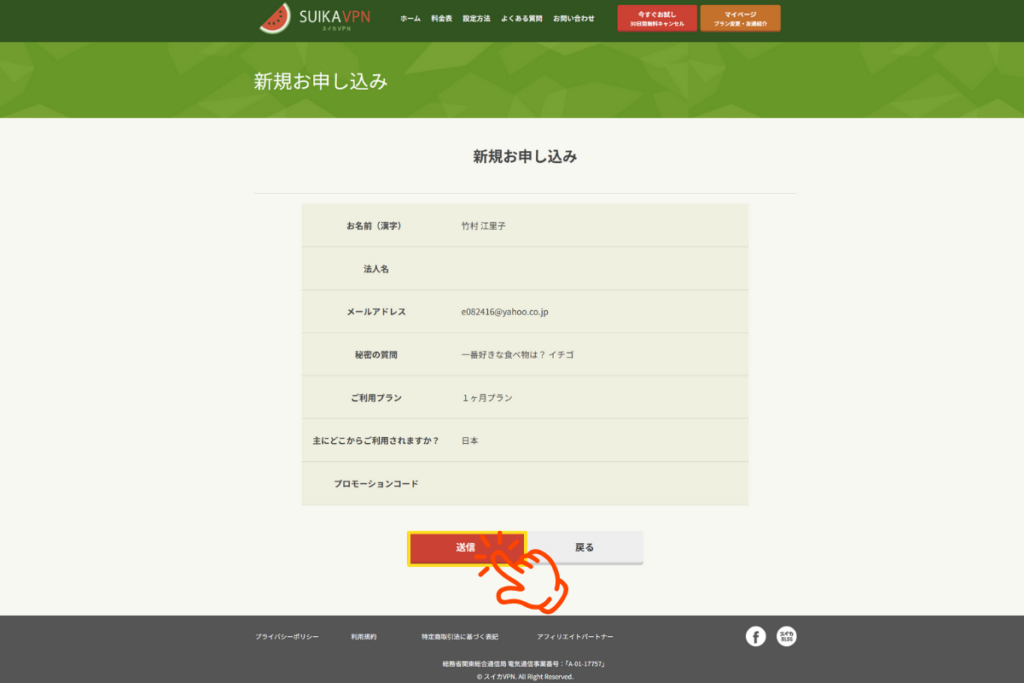The height and width of the screenshot is (683, 1024).
Task: Select 設定方法 in top navigation
Action: [x=476, y=19]
